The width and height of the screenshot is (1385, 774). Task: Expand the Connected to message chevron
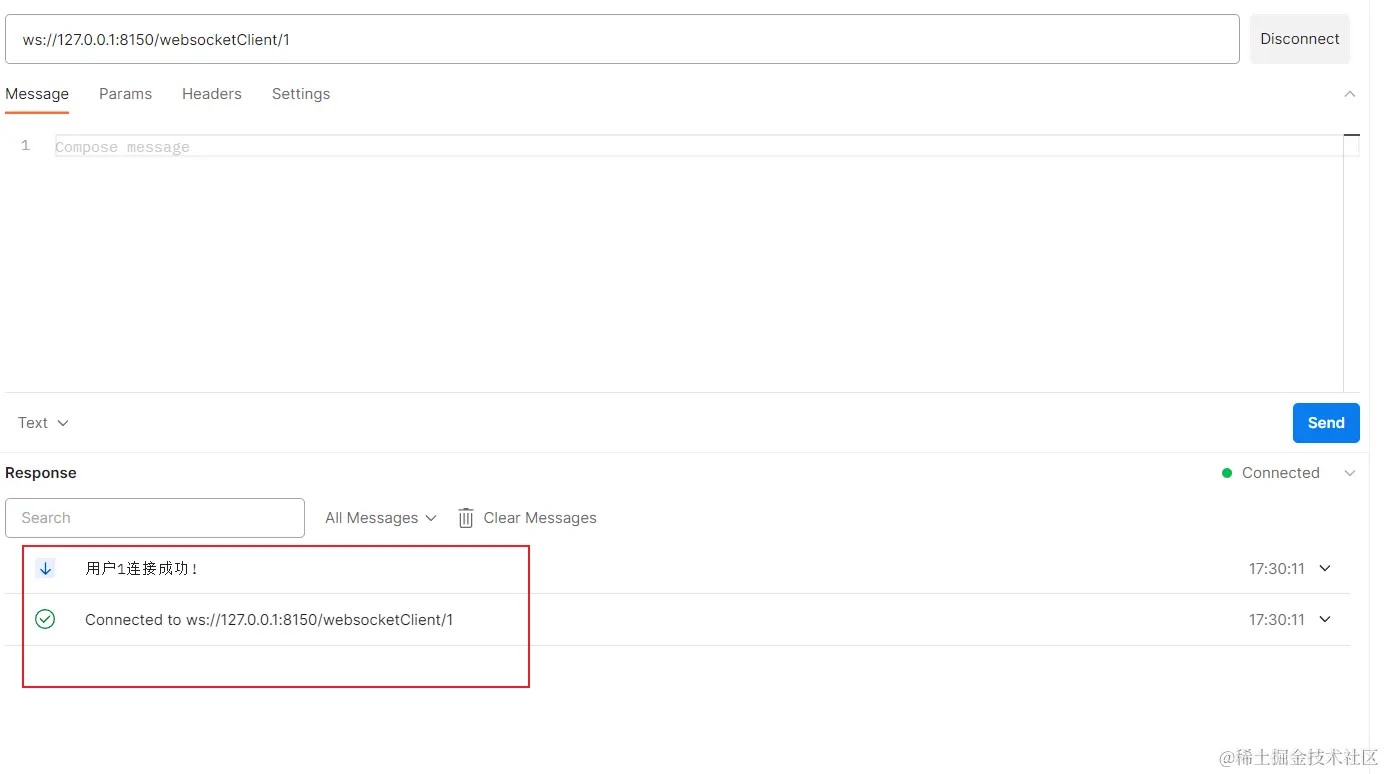[x=1325, y=619]
